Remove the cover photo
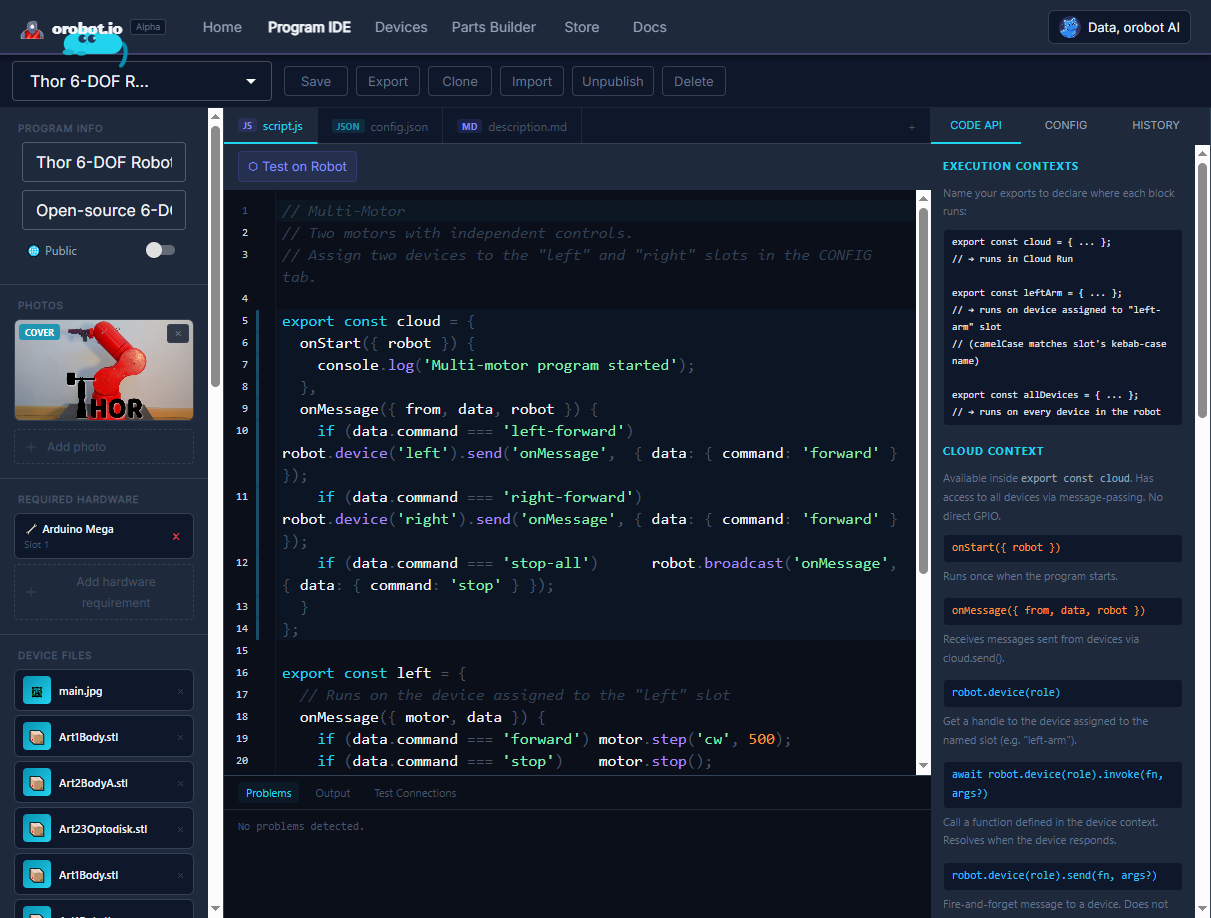Image resolution: width=1211 pixels, height=918 pixels. click(178, 333)
